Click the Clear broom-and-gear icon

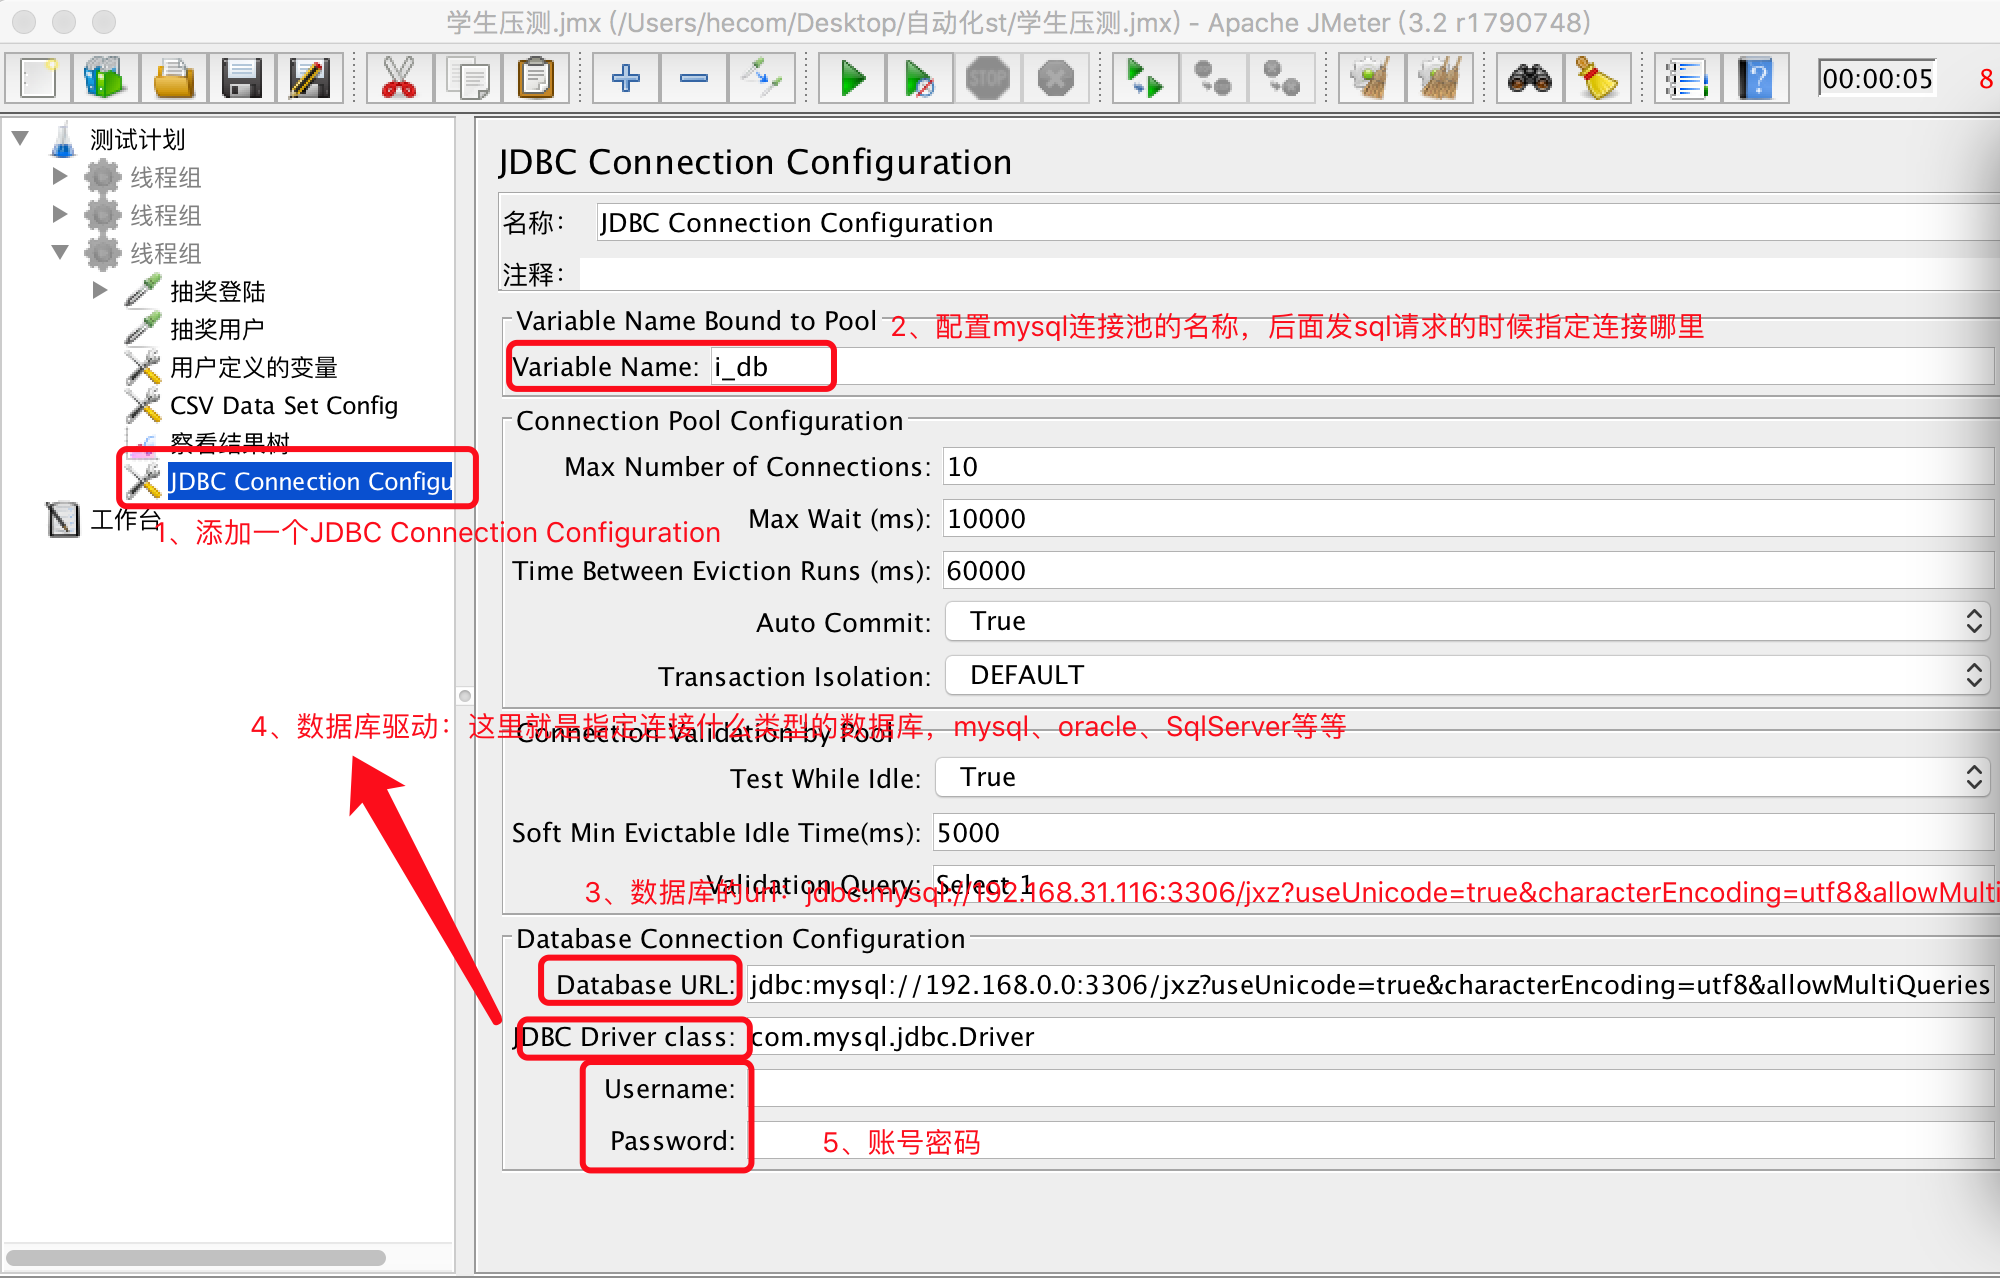tap(1372, 78)
